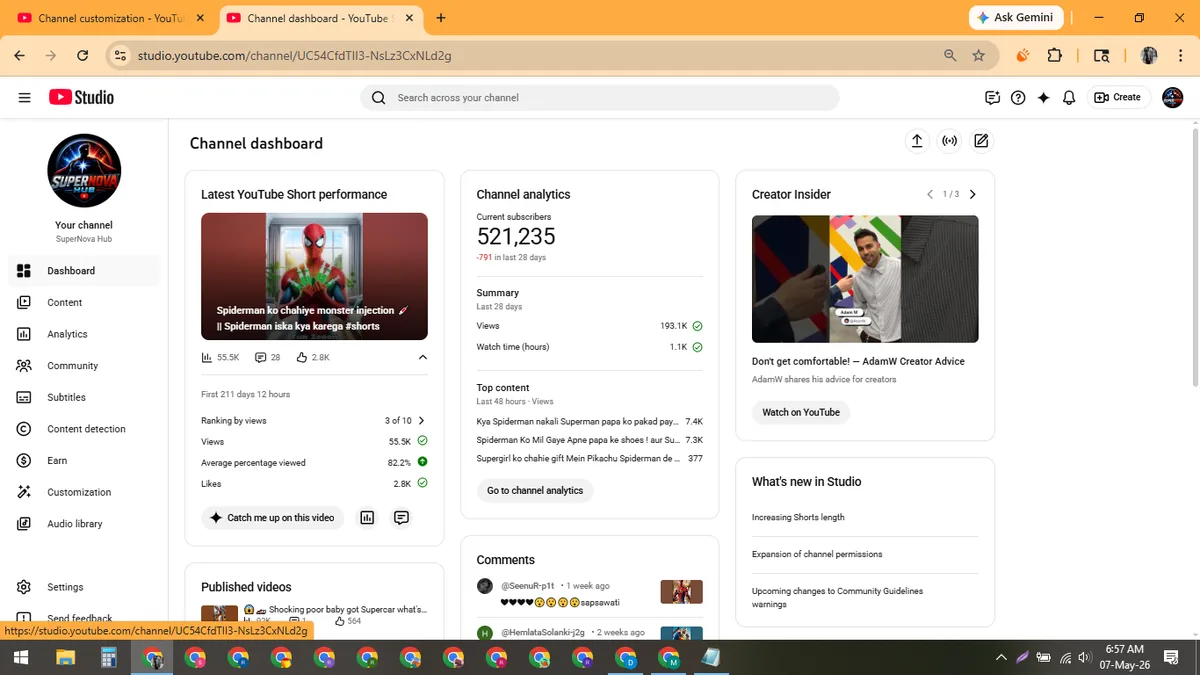The width and height of the screenshot is (1200, 675).
Task: Open Analytics from the sidebar
Action: tap(84, 334)
